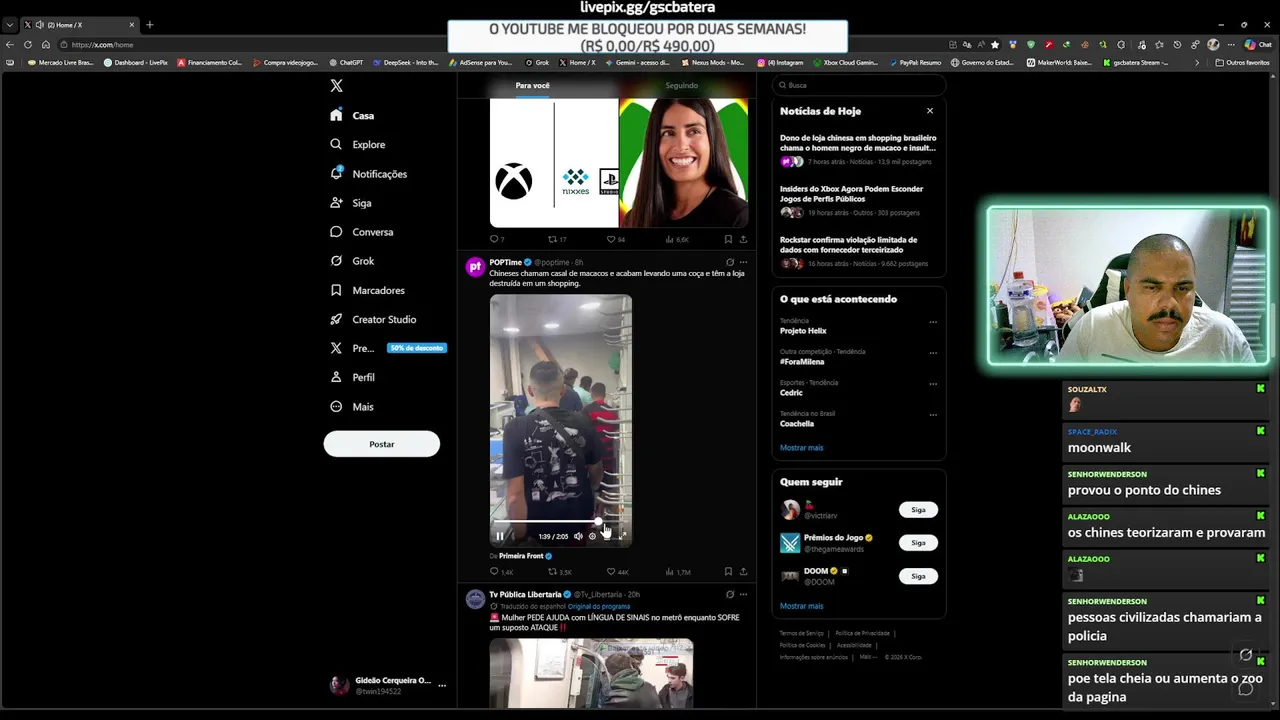The image size is (1280, 720).
Task: Open Creator Studio in the sidebar
Action: point(373,319)
